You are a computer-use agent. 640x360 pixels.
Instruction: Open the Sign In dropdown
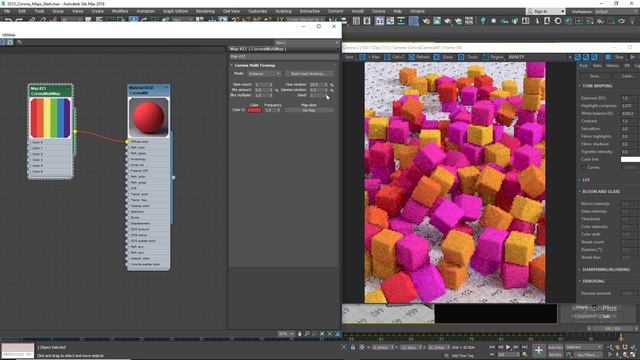point(545,11)
